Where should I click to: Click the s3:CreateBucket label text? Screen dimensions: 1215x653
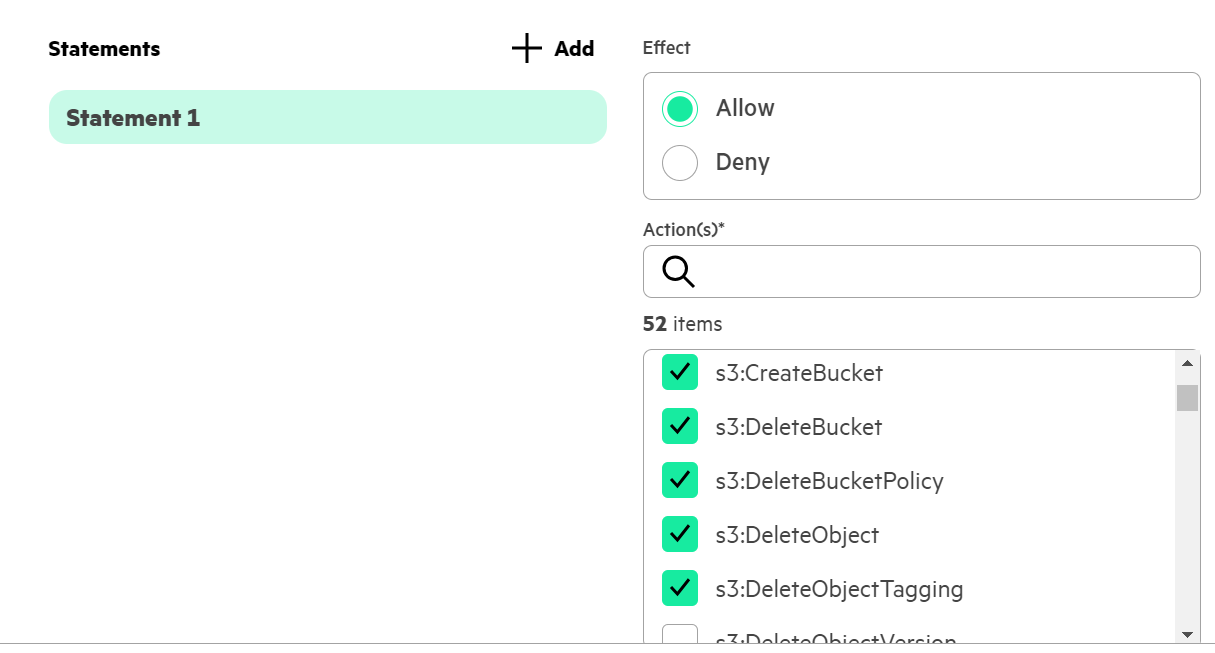click(x=799, y=373)
